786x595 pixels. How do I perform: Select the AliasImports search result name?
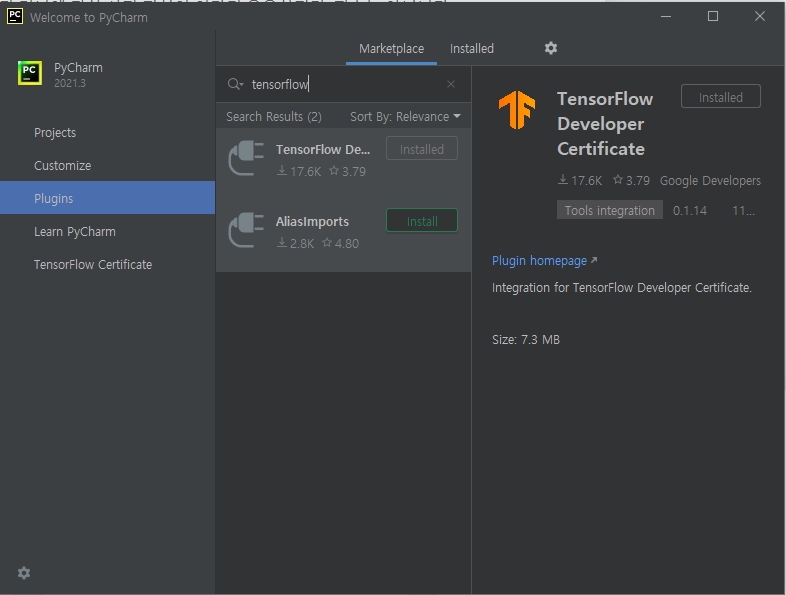[x=312, y=222]
